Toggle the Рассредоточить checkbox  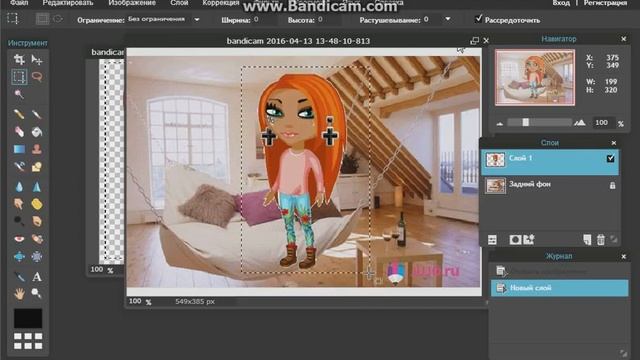(x=479, y=19)
